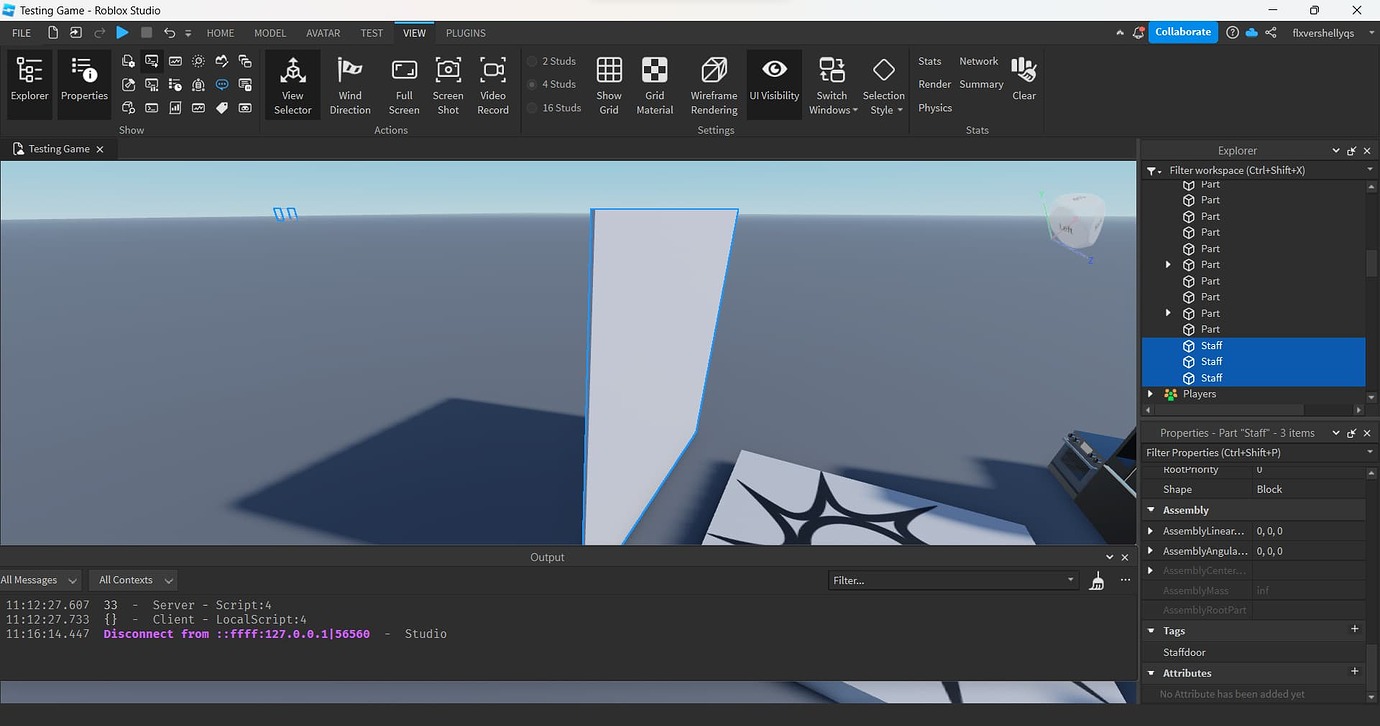Switch to the MODEL ribbon tab

pyautogui.click(x=270, y=33)
